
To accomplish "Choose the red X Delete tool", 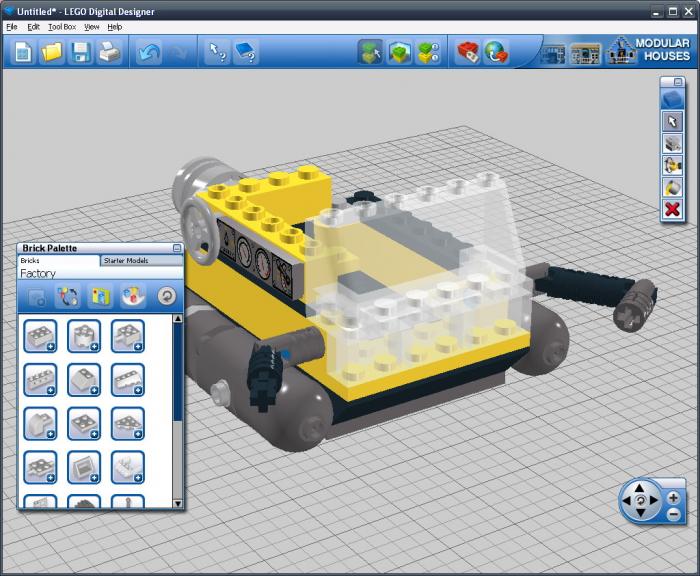I will 672,209.
